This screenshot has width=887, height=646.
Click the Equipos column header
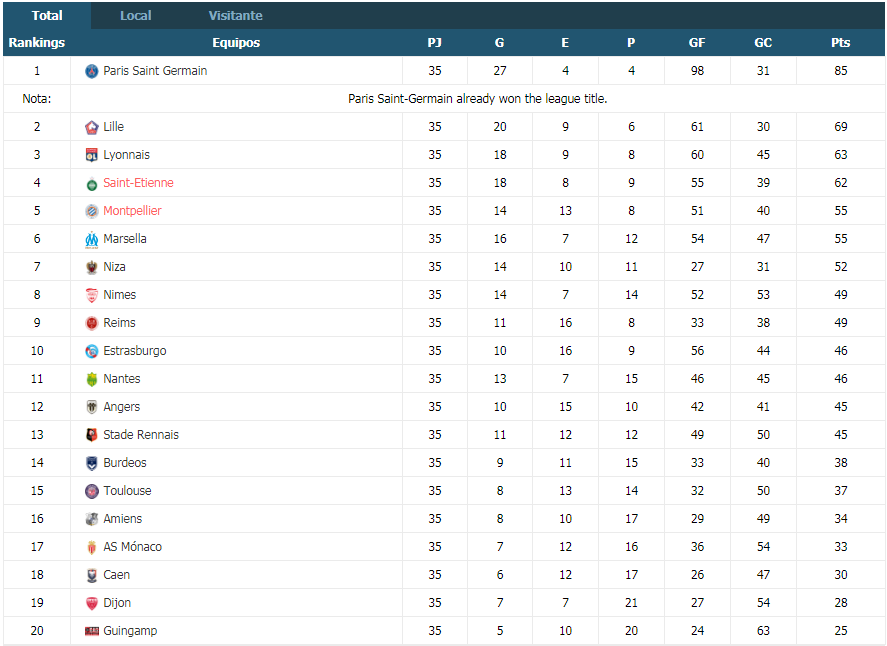tap(236, 43)
